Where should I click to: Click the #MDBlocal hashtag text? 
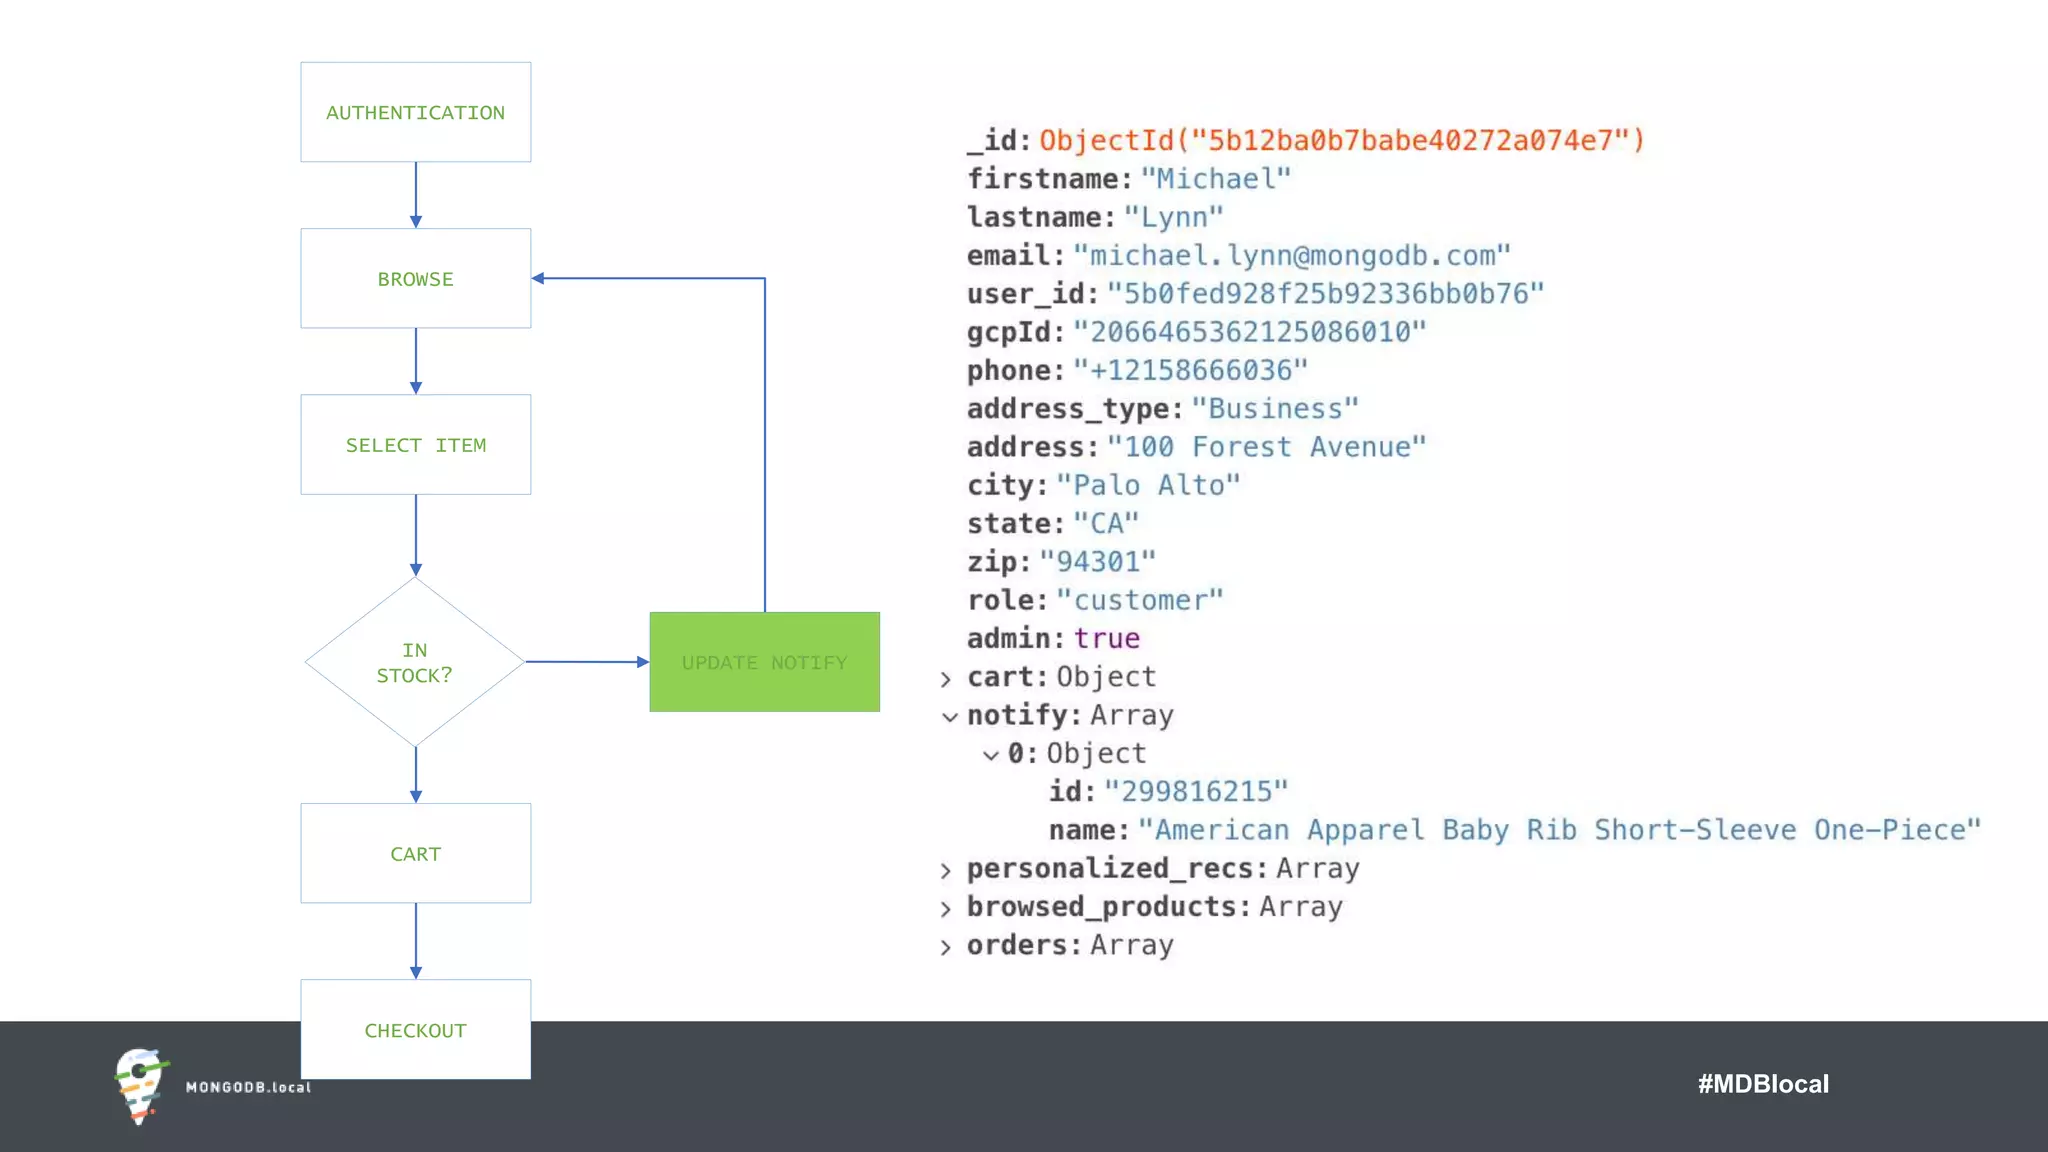(x=1762, y=1084)
